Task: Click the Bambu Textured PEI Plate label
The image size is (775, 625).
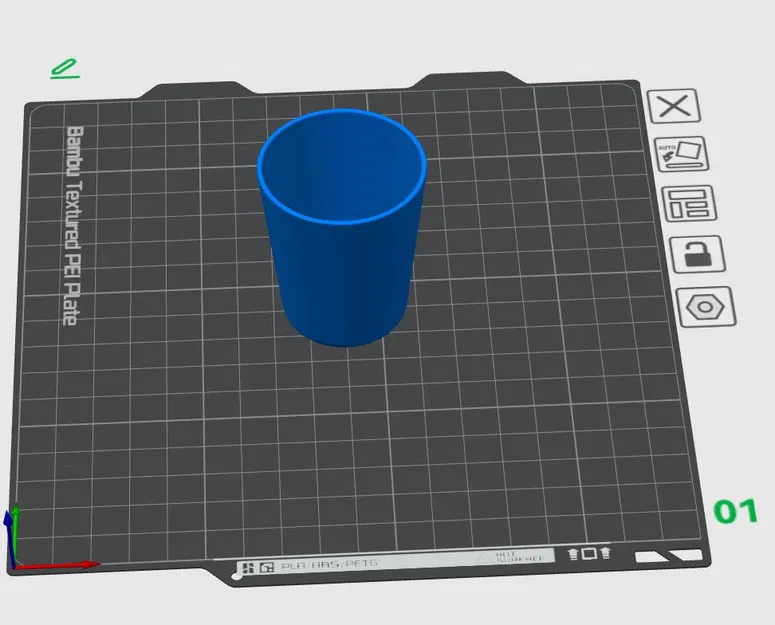Action: [74, 226]
